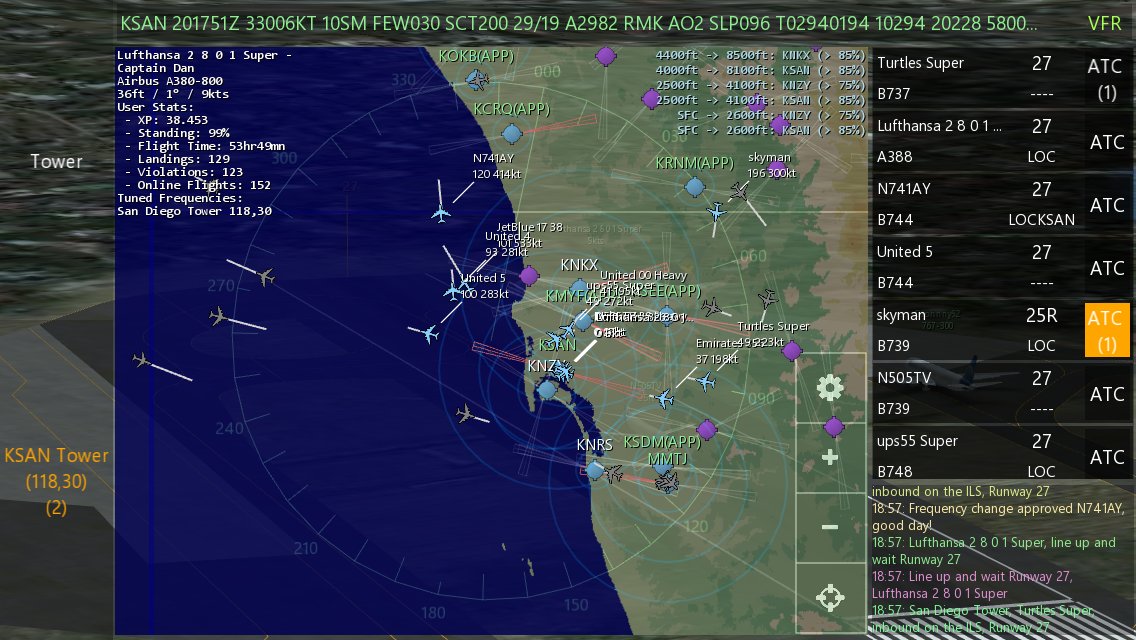Image resolution: width=1136 pixels, height=640 pixels.
Task: Select KNKX airport marker
Action: pos(579,288)
